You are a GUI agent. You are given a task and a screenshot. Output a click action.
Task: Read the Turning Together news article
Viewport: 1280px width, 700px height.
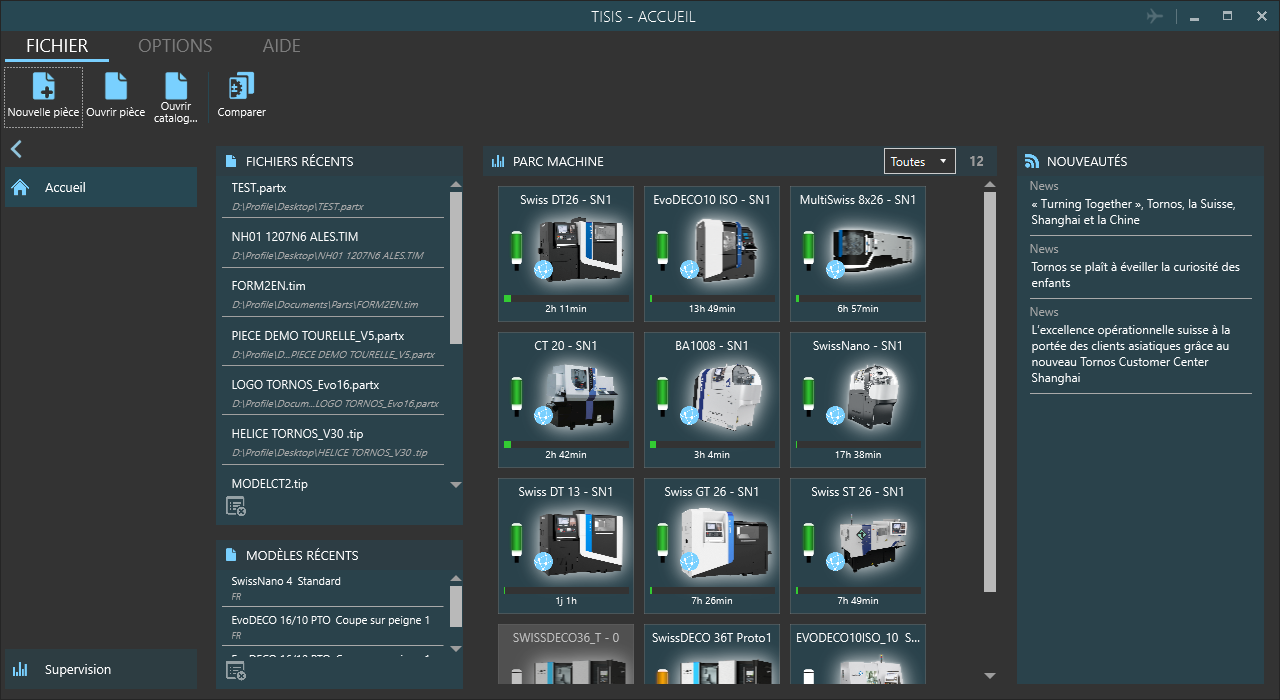(1133, 212)
